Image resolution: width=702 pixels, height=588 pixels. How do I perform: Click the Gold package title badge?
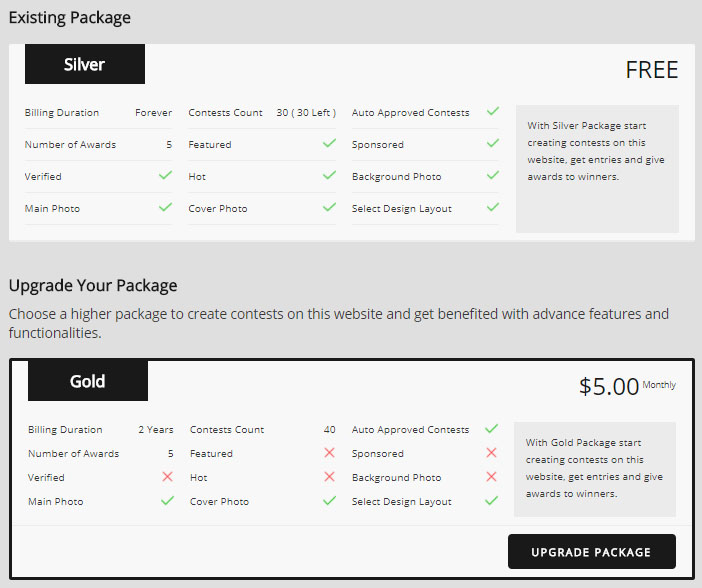click(x=88, y=381)
